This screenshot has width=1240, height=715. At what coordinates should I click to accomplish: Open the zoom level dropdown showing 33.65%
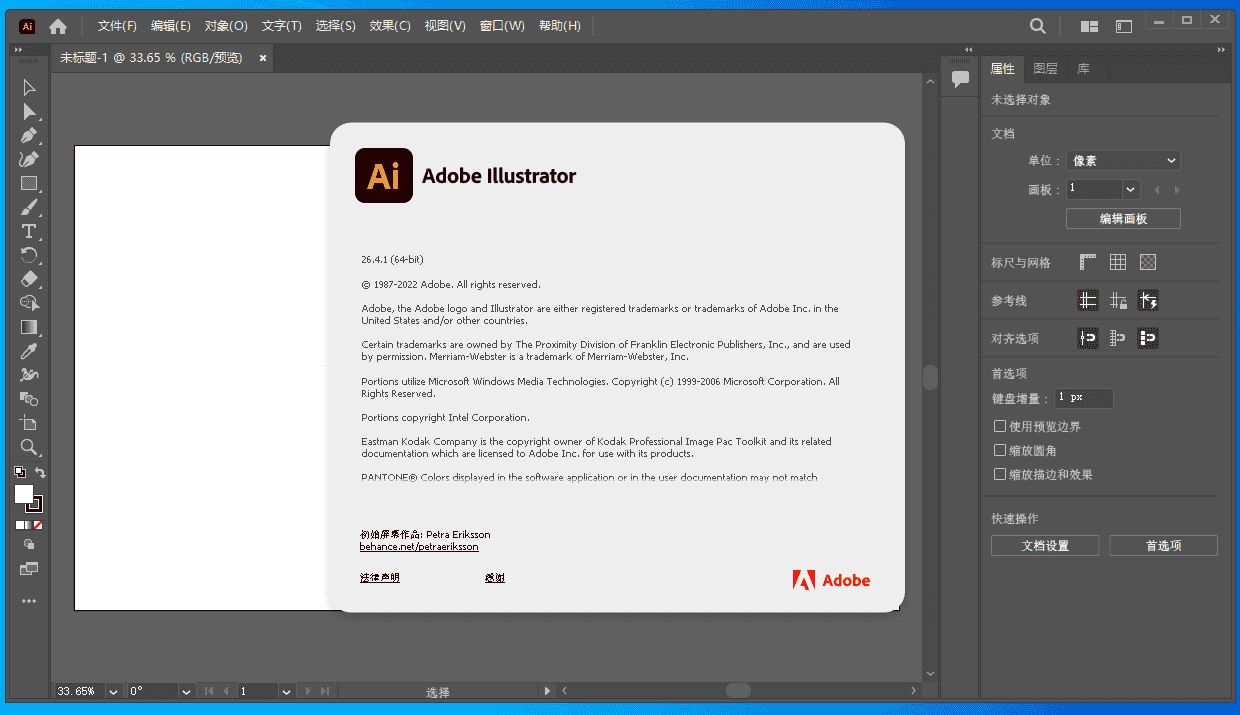coord(111,690)
